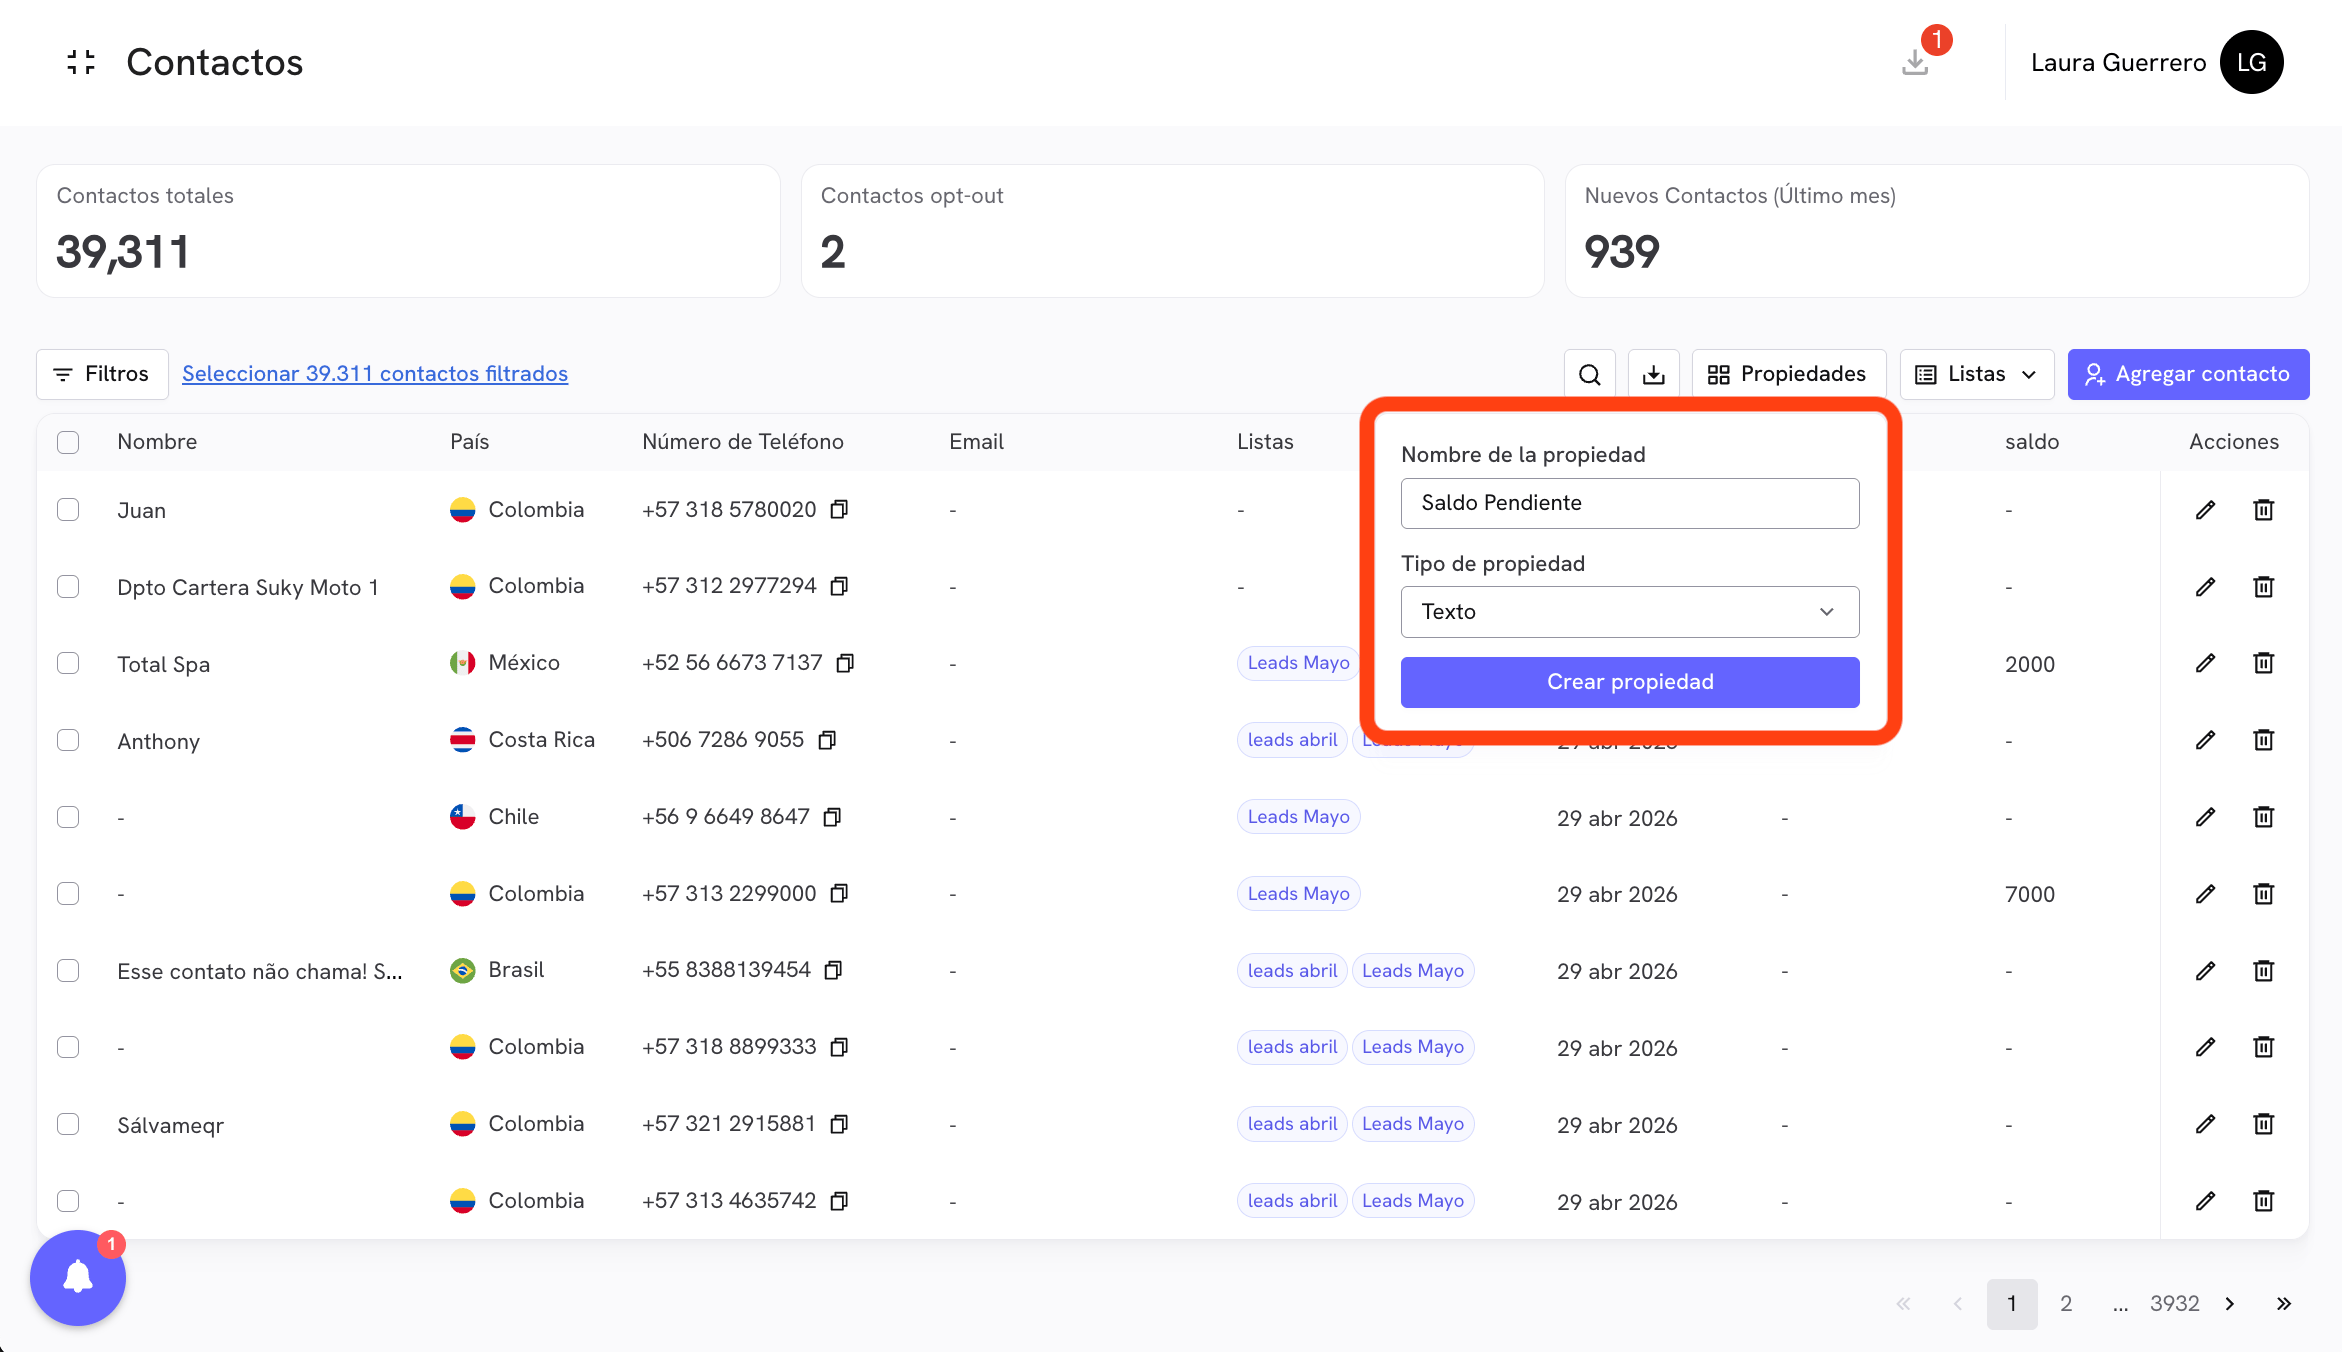Toggle the select-all checkbox in header
The width and height of the screenshot is (2342, 1352).
[x=68, y=442]
